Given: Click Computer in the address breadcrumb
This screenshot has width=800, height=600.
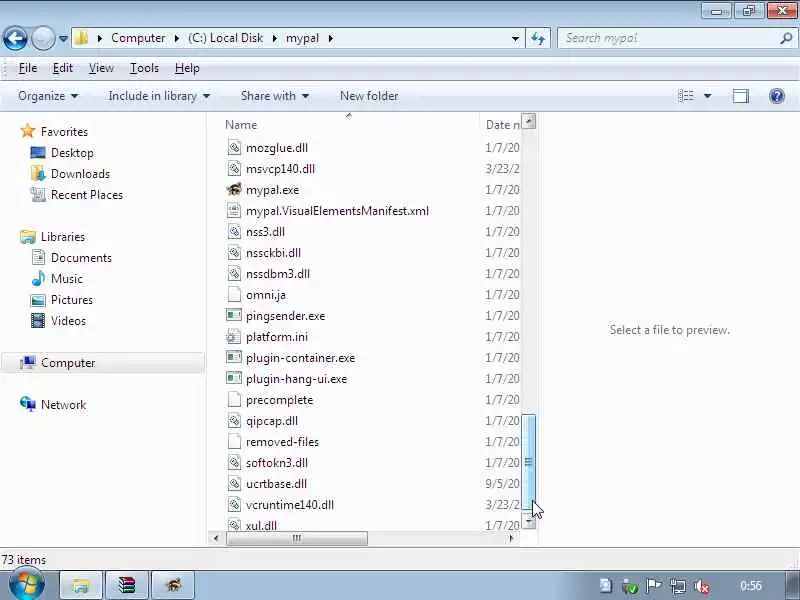Looking at the screenshot, I should coord(138,38).
